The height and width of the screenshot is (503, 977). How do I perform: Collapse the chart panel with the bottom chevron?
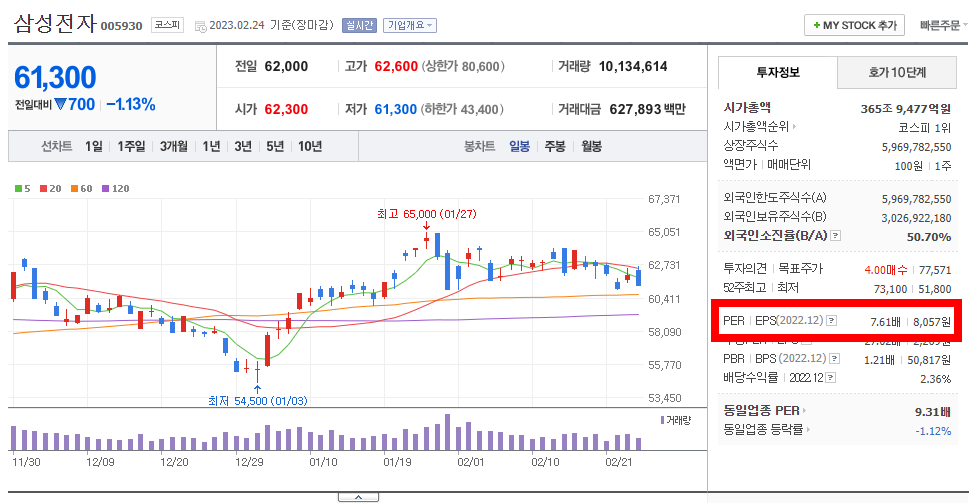tap(358, 497)
